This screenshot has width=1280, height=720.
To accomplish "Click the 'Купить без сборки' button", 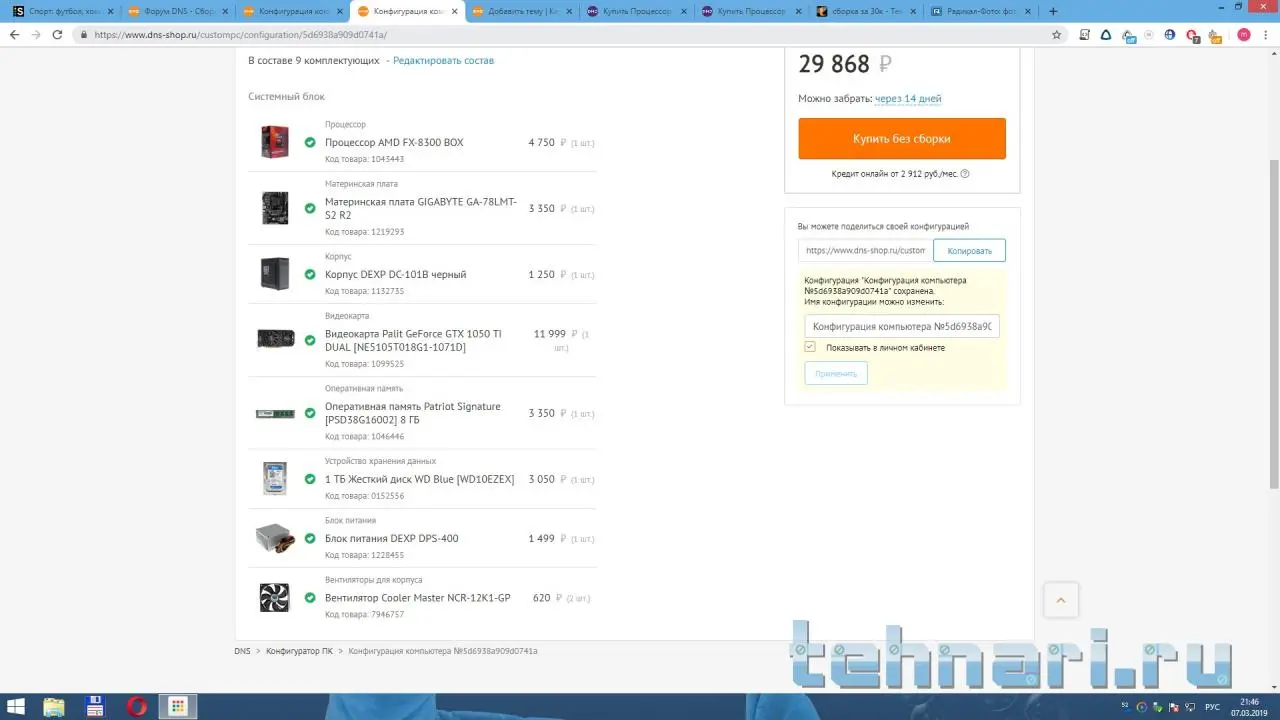I will [x=902, y=139].
